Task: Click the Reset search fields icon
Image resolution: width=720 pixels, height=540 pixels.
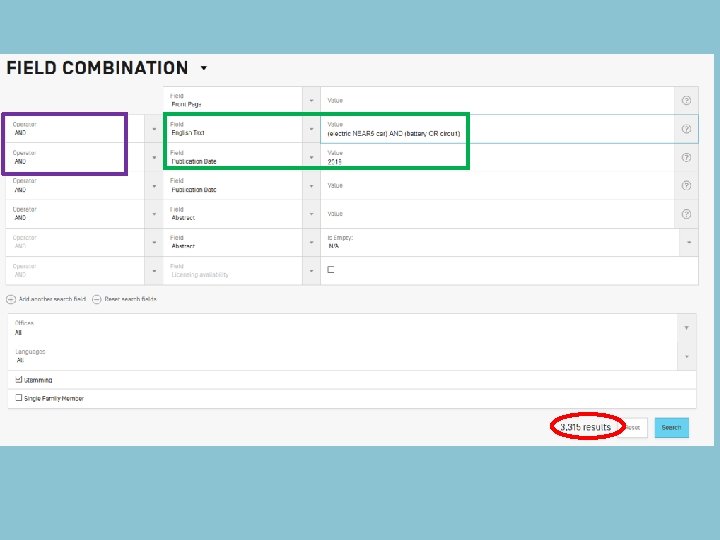Action: 96,299
